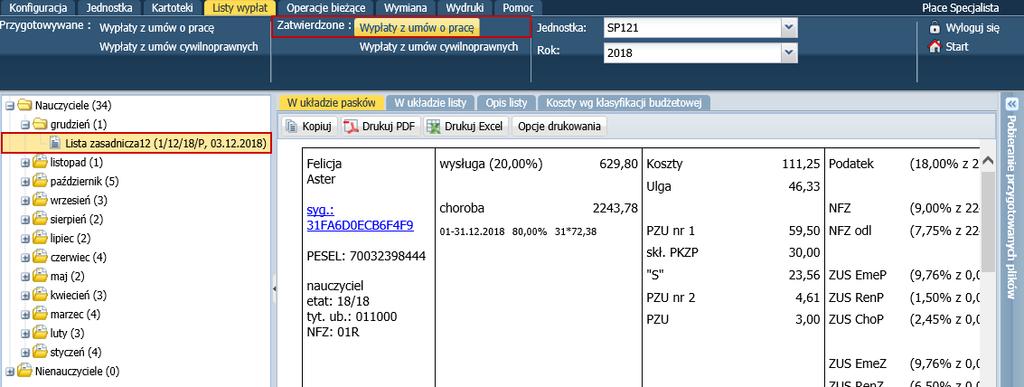Open the Wymiana tab
Image resolution: width=1024 pixels, height=387 pixels.
[406, 8]
